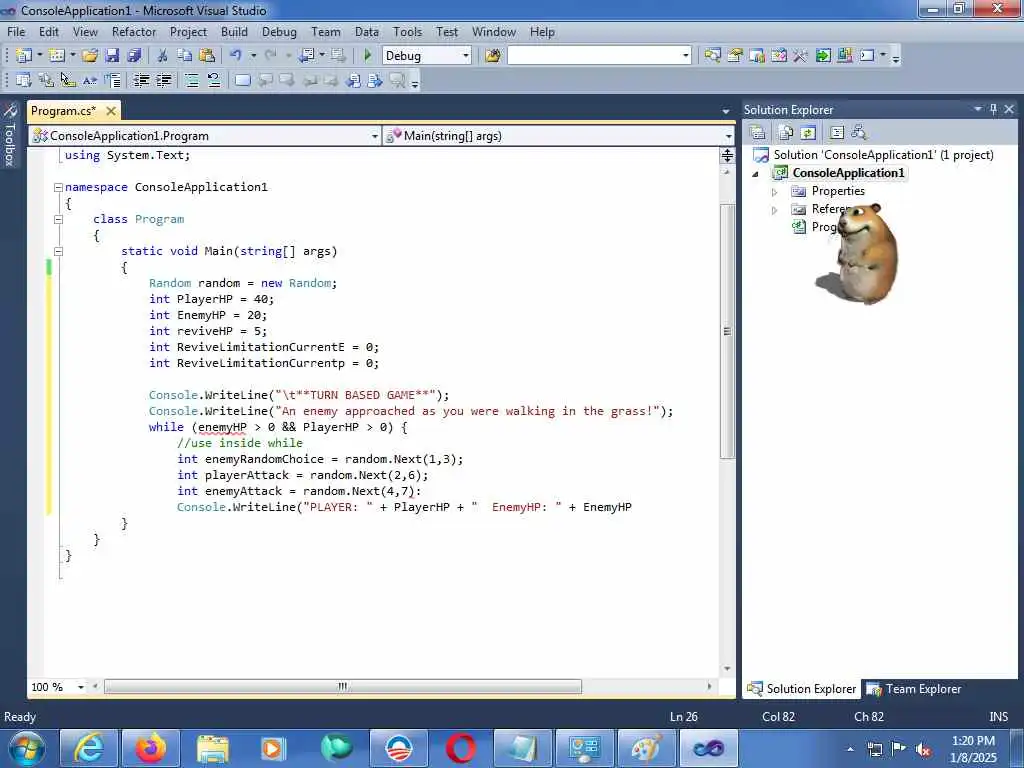Click the Save All icon
The width and height of the screenshot is (1024, 768).
tap(135, 56)
